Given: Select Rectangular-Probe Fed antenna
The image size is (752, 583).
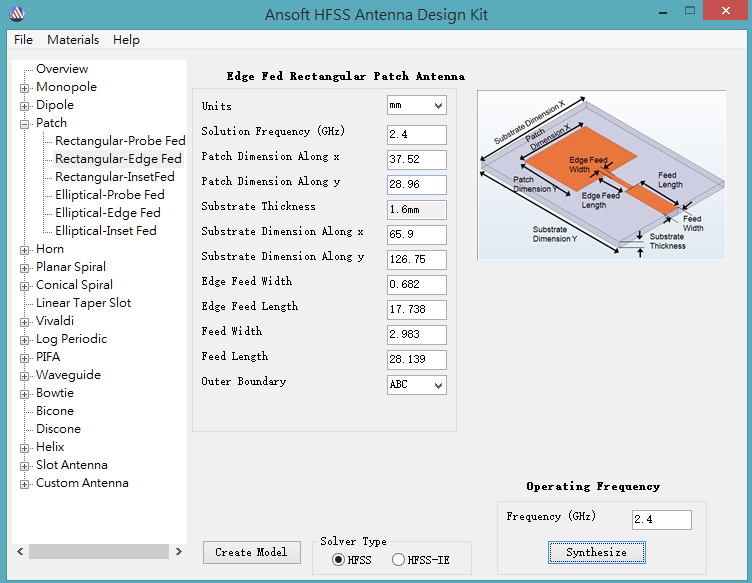Looking at the screenshot, I should tap(120, 141).
